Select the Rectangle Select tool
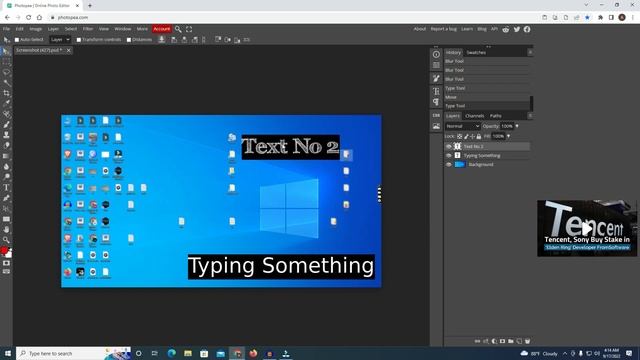640x360 pixels. click(6, 62)
